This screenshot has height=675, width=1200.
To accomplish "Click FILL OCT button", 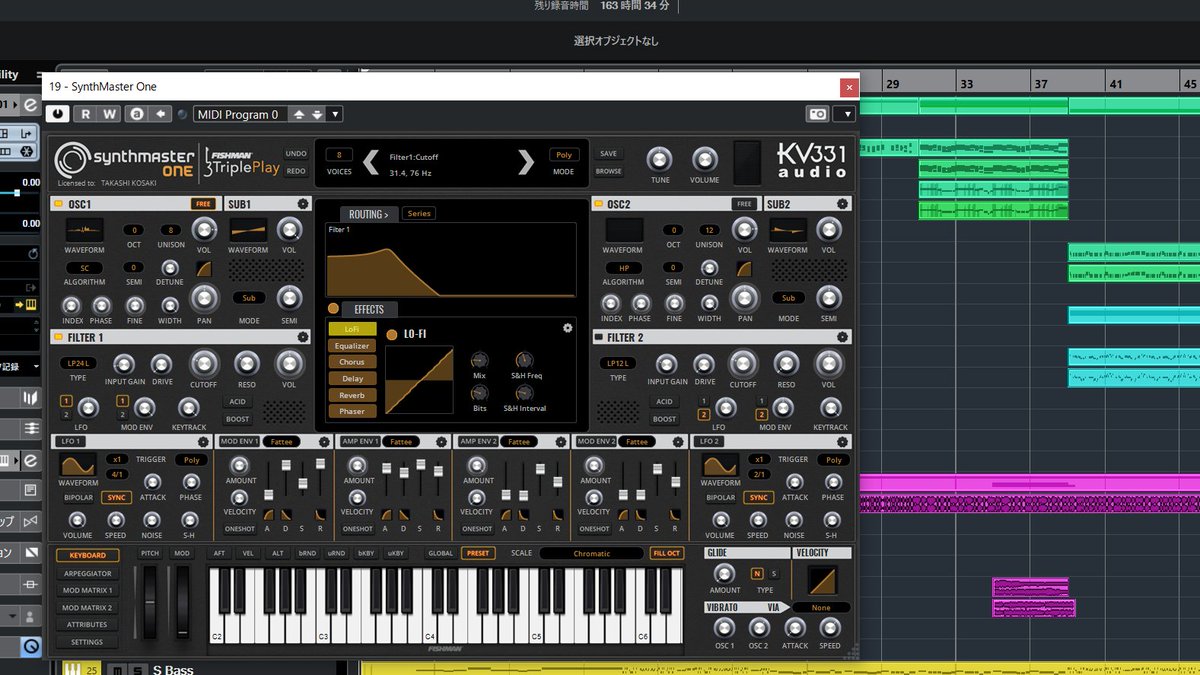I will pos(666,553).
